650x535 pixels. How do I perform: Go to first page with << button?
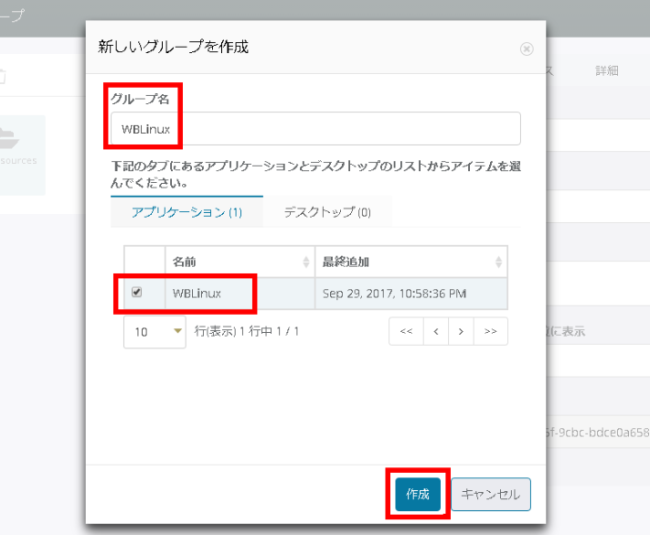pos(405,331)
